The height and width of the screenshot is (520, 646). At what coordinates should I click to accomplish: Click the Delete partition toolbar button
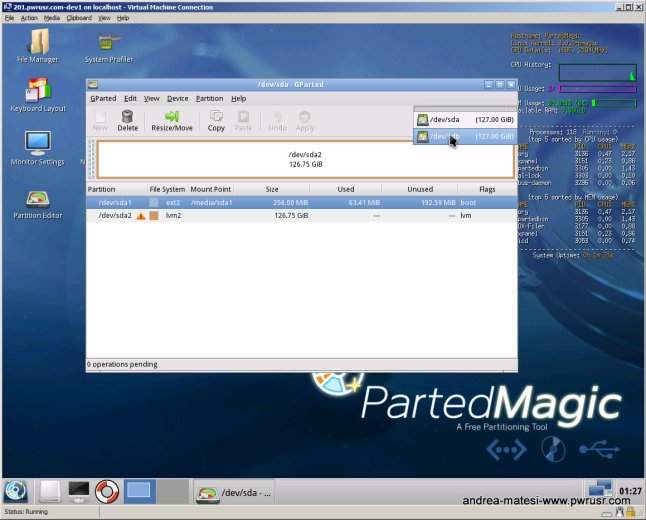(x=128, y=121)
